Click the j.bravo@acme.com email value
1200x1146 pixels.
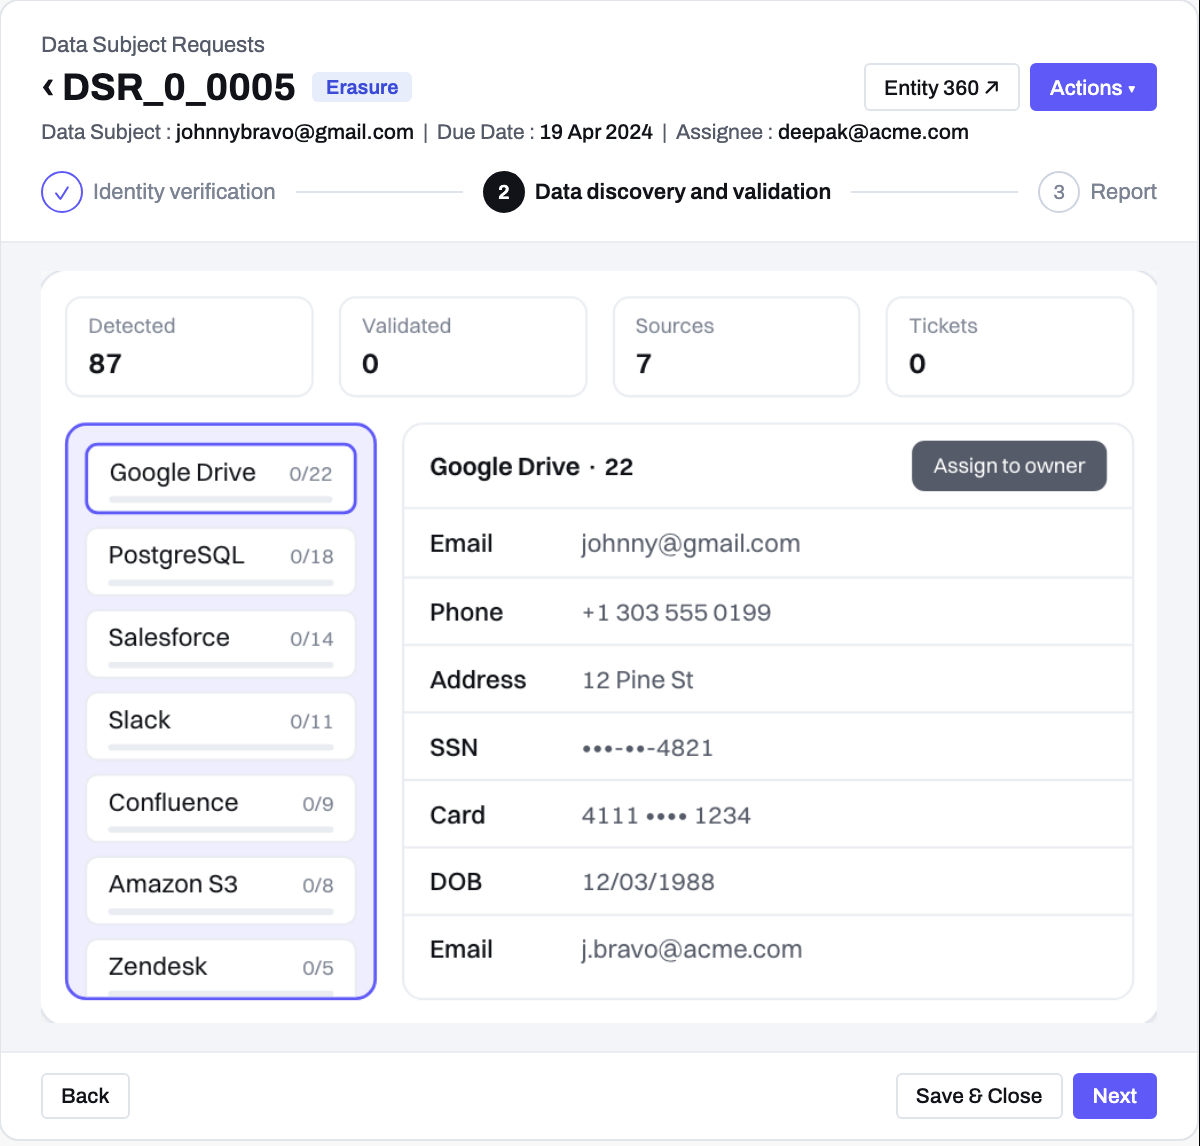(691, 949)
